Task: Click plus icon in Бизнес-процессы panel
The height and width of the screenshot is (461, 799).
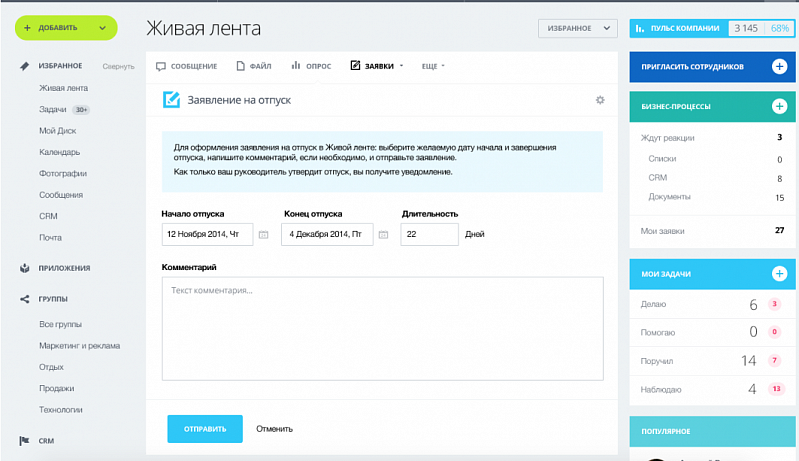Action: [779, 106]
